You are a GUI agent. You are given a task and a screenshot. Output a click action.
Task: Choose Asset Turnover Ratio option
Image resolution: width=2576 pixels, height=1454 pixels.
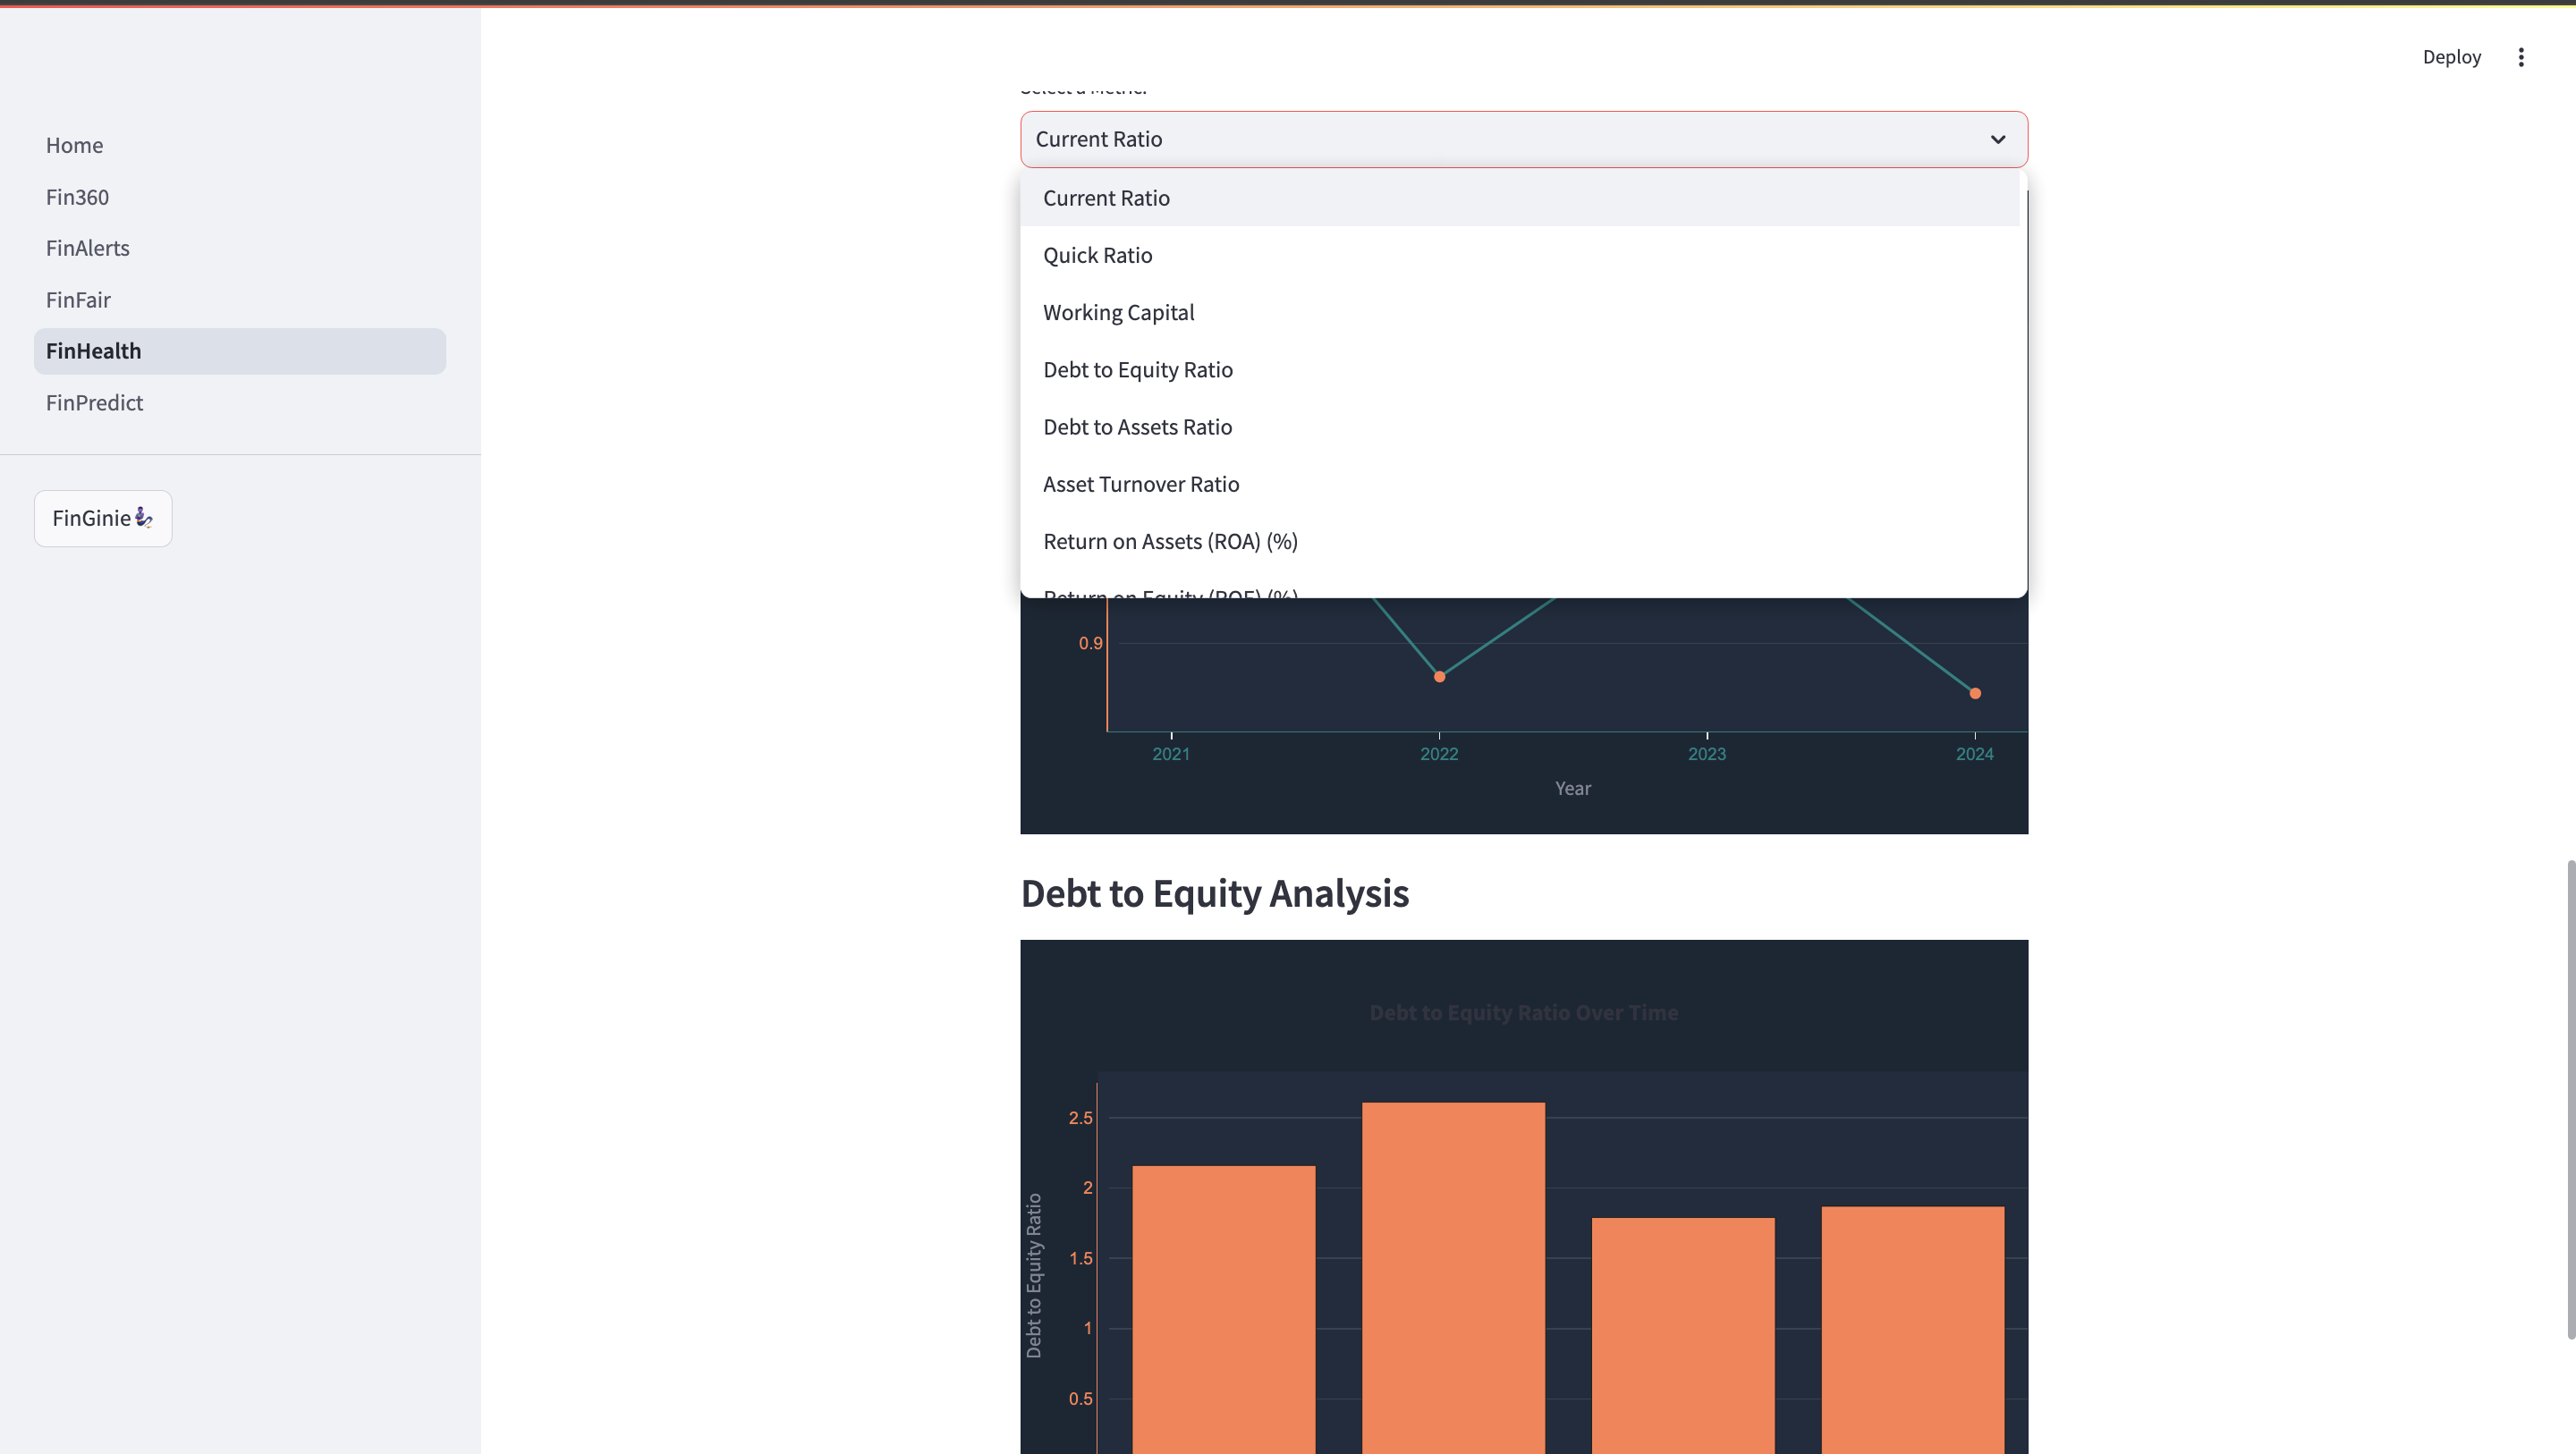click(x=1140, y=484)
